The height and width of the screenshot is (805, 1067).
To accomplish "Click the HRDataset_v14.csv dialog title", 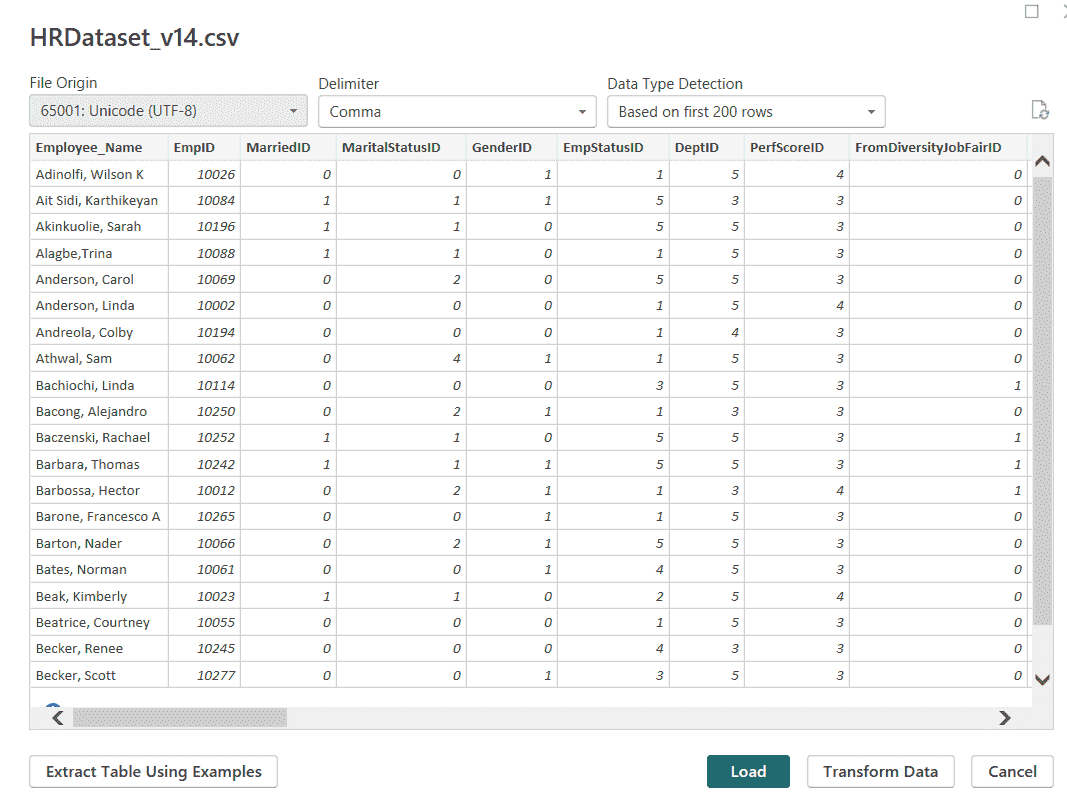I will click(134, 37).
